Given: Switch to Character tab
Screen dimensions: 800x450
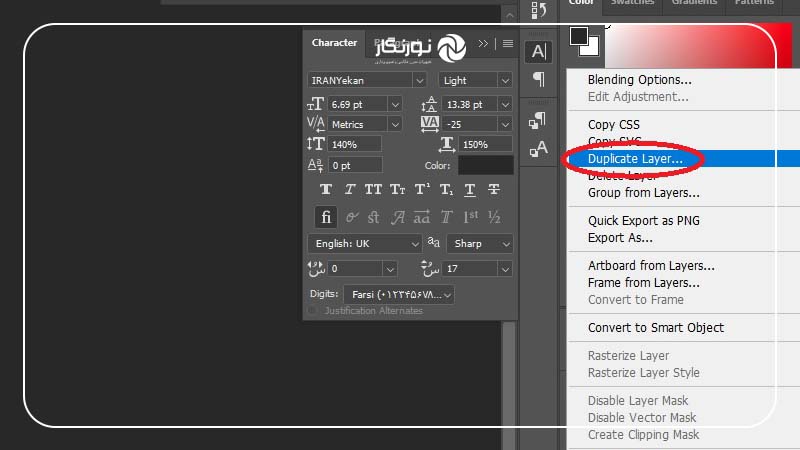Looking at the screenshot, I should [x=334, y=43].
